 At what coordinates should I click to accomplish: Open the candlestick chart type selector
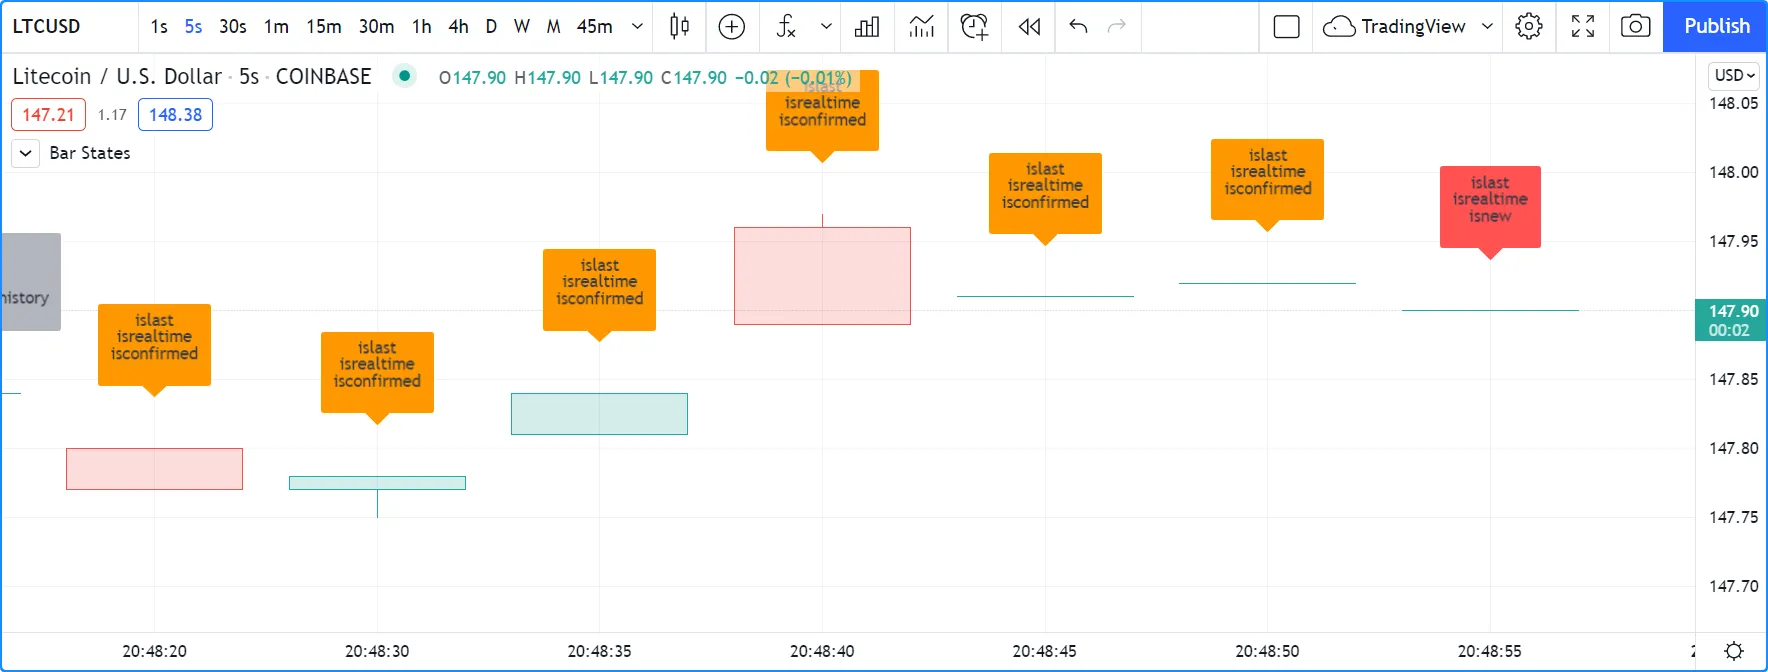(x=679, y=27)
